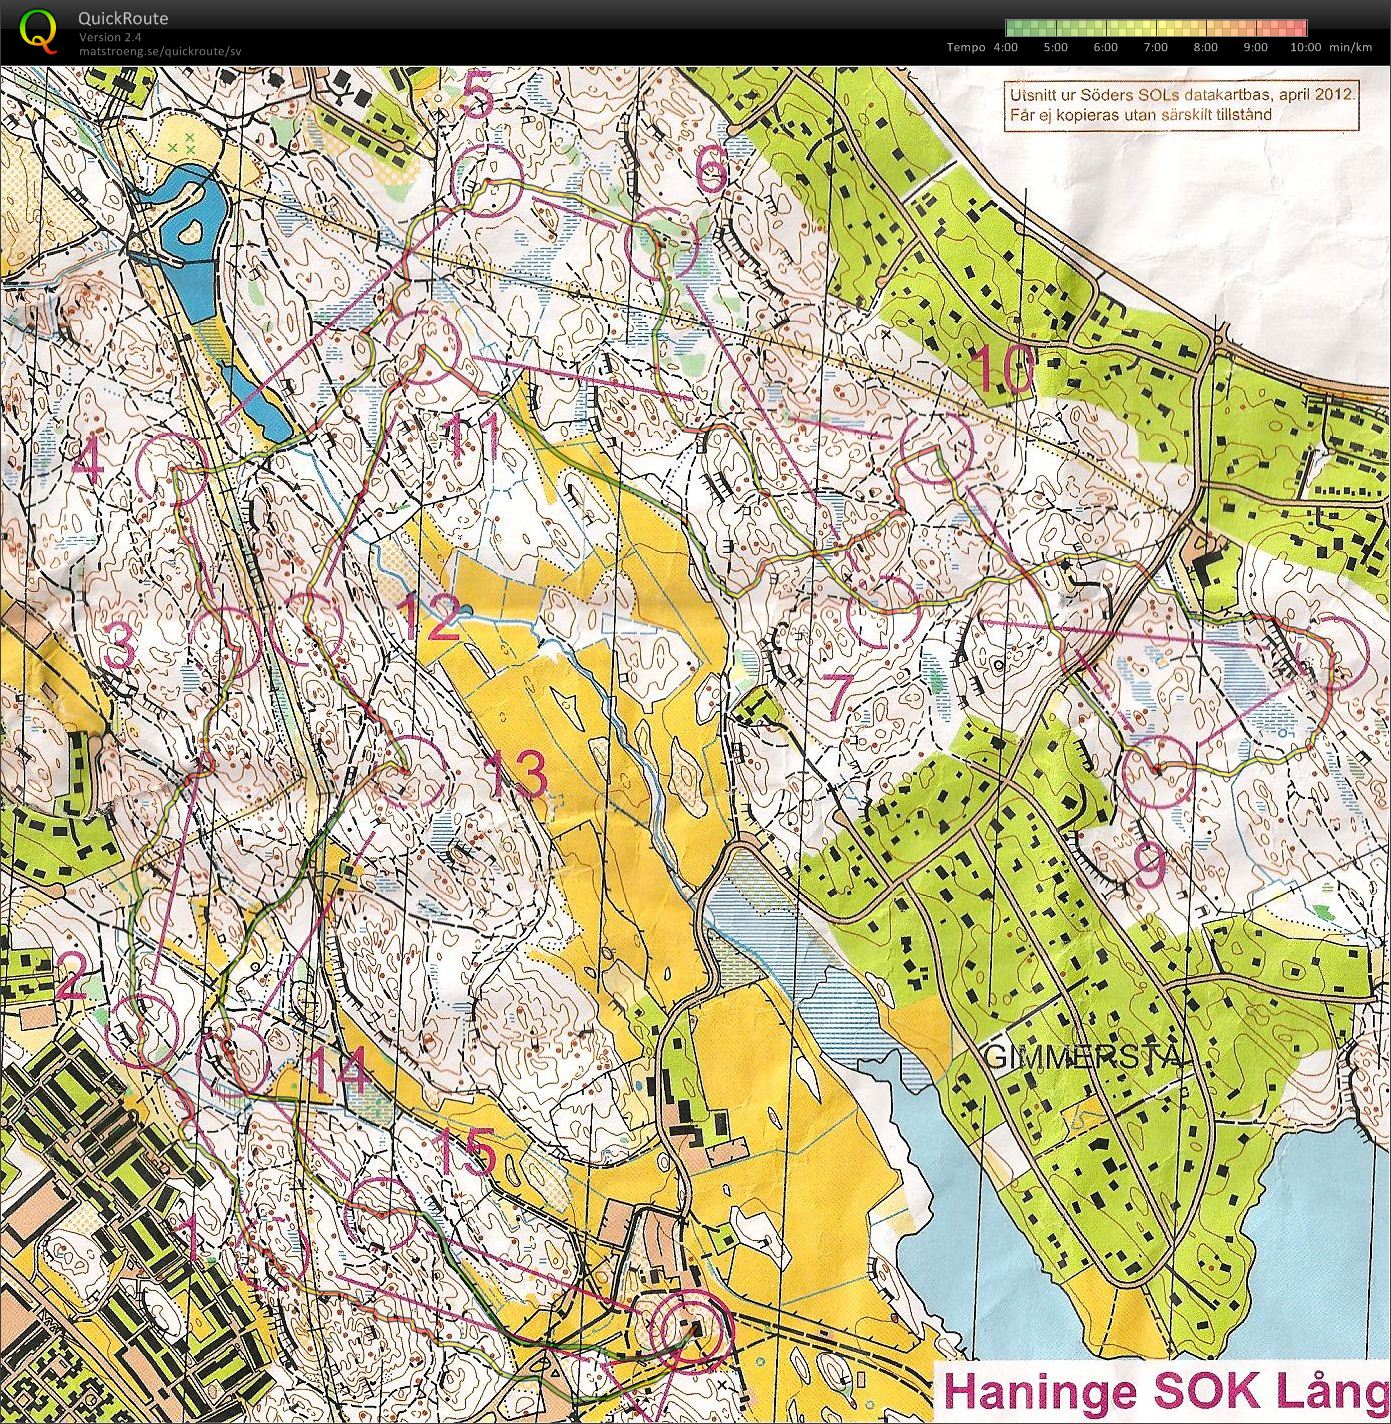Click the 6:00 tempo scale value
Image resolution: width=1391 pixels, height=1424 pixels.
(1106, 47)
